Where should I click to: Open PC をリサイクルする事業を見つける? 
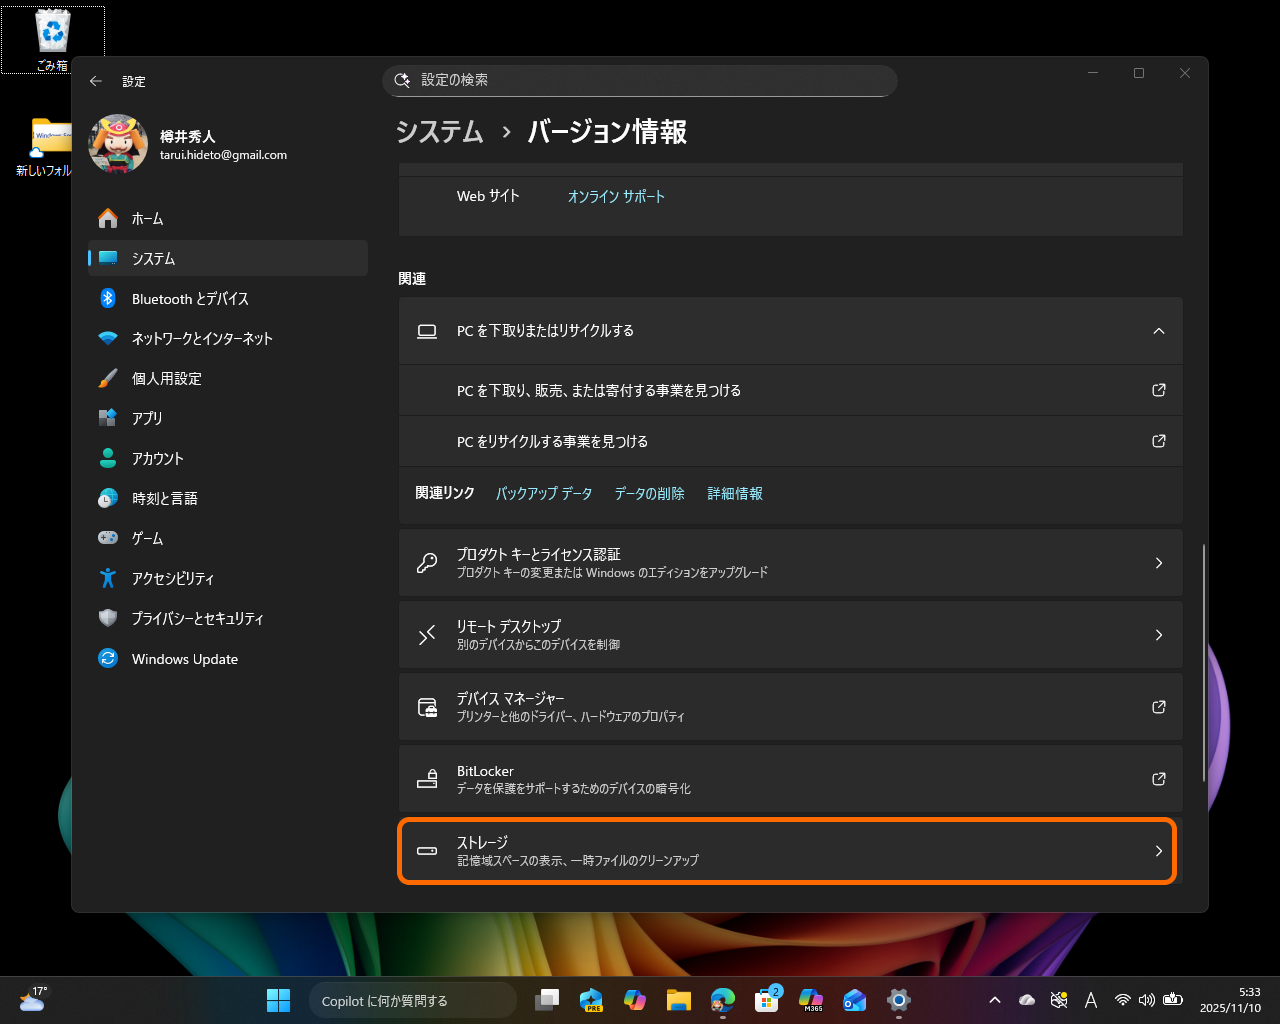791,441
